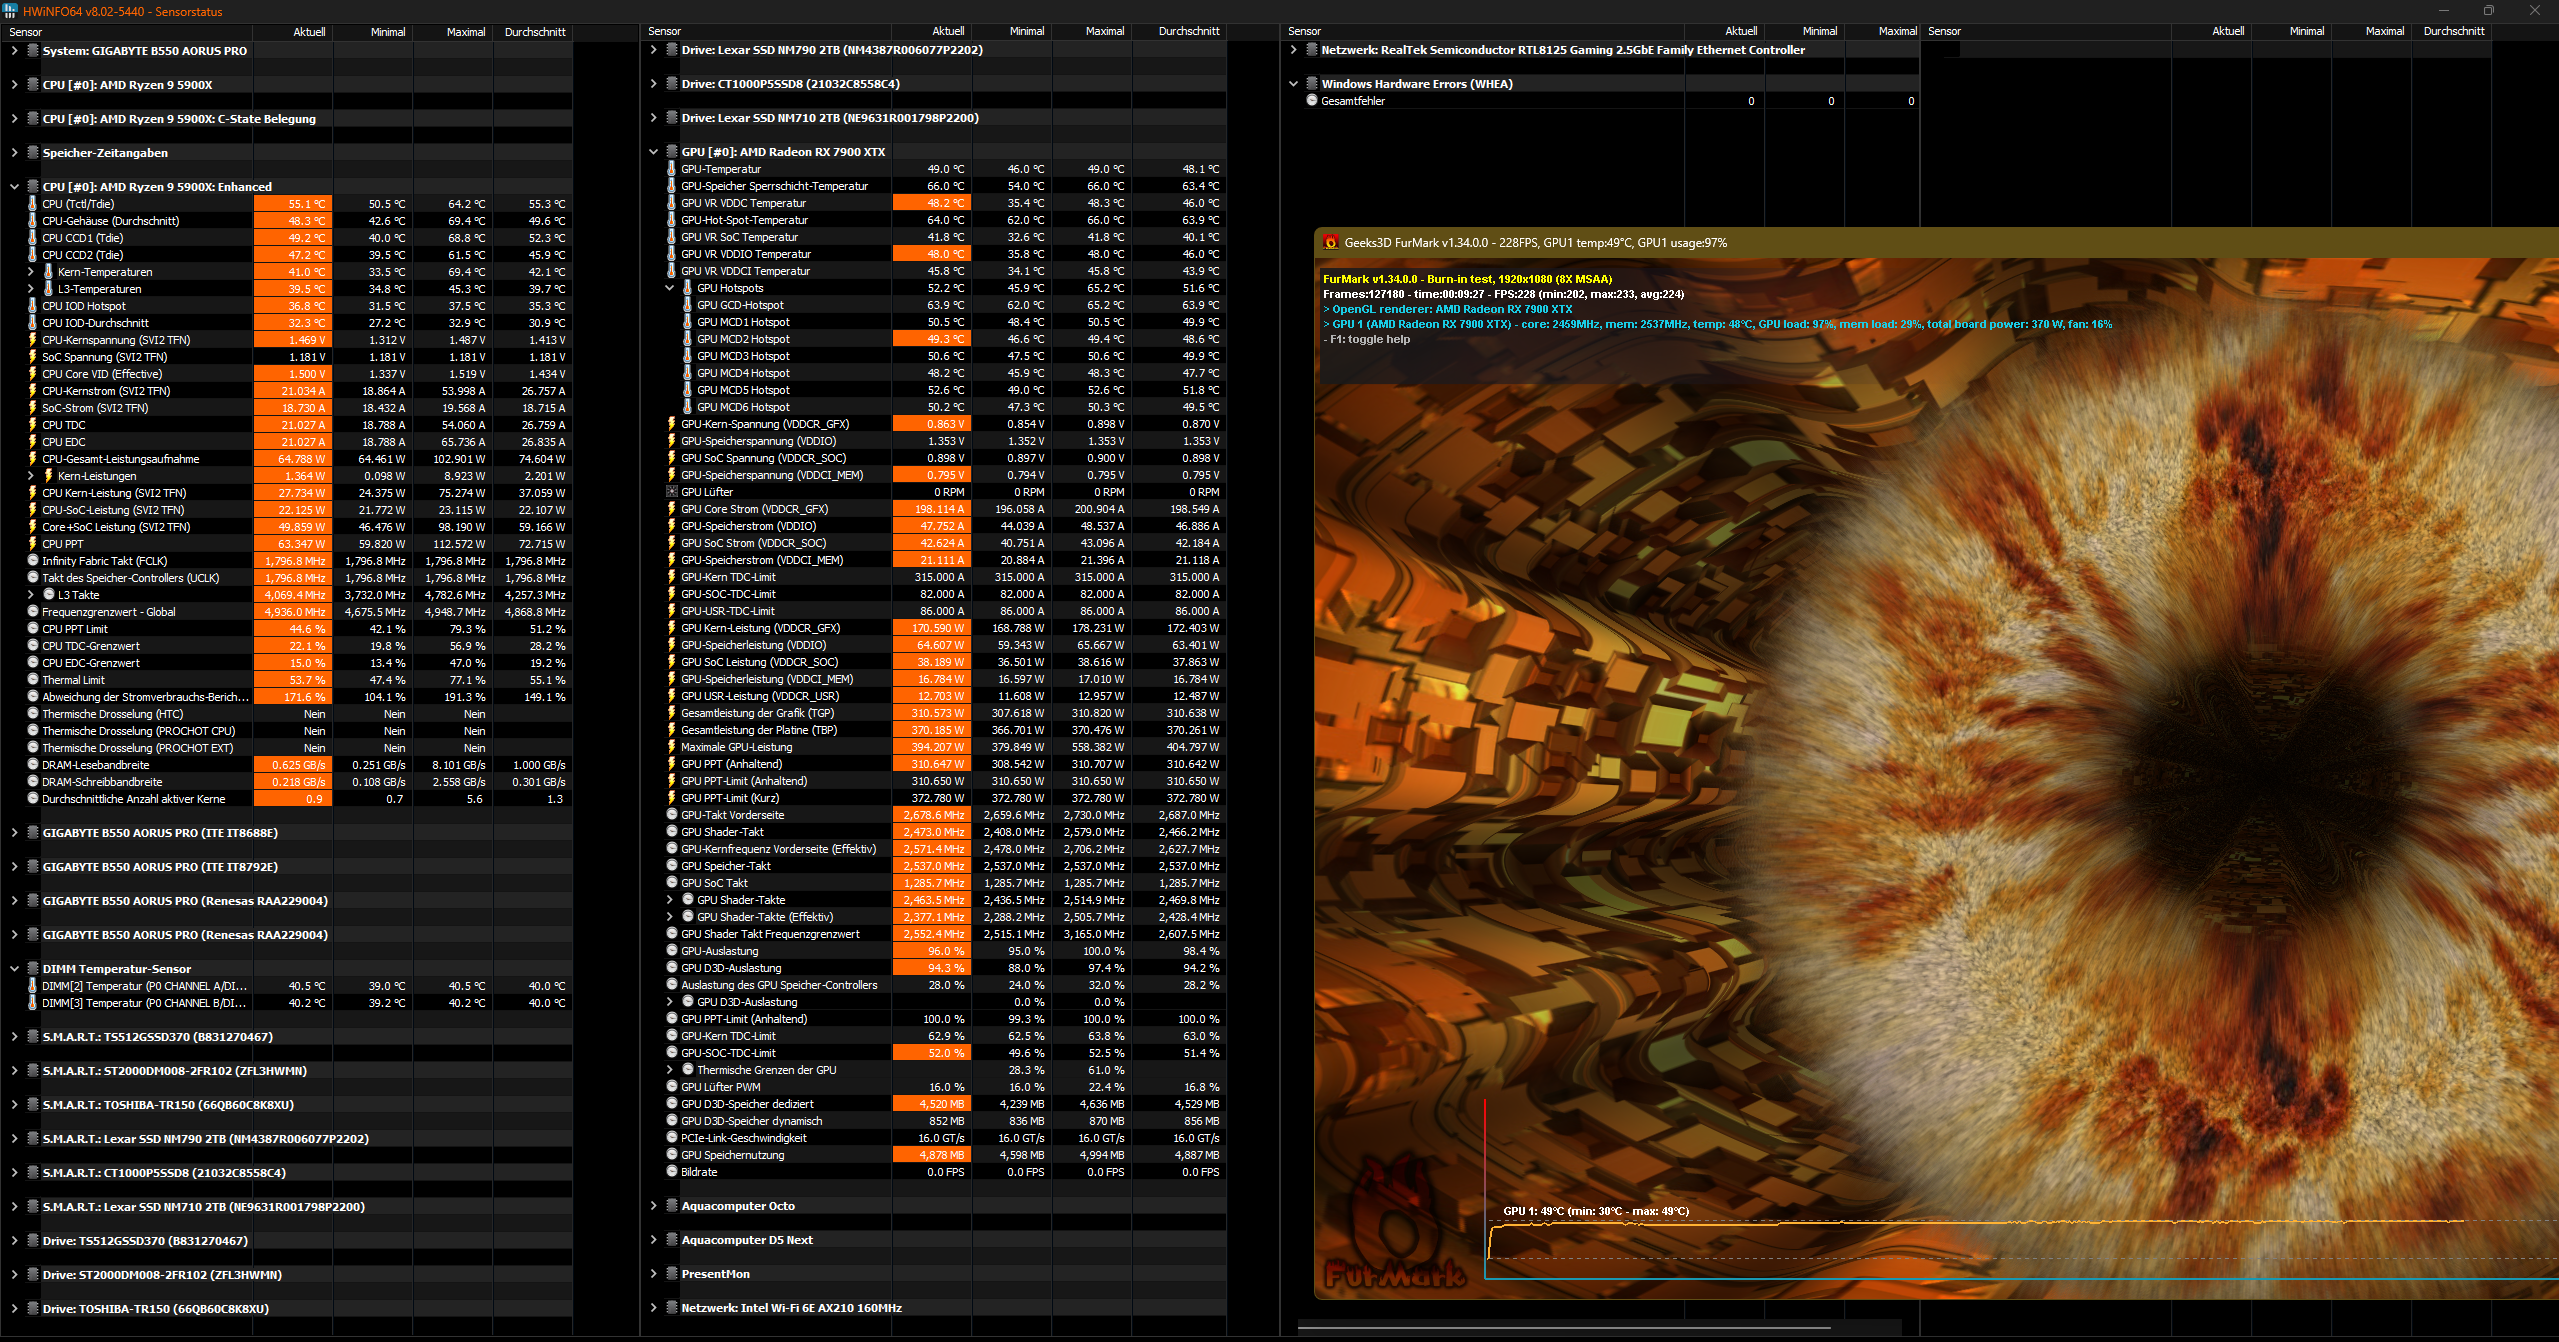Collapse the GPU Hotspots group
This screenshot has height=1342, width=2559.
pyautogui.click(x=668, y=288)
